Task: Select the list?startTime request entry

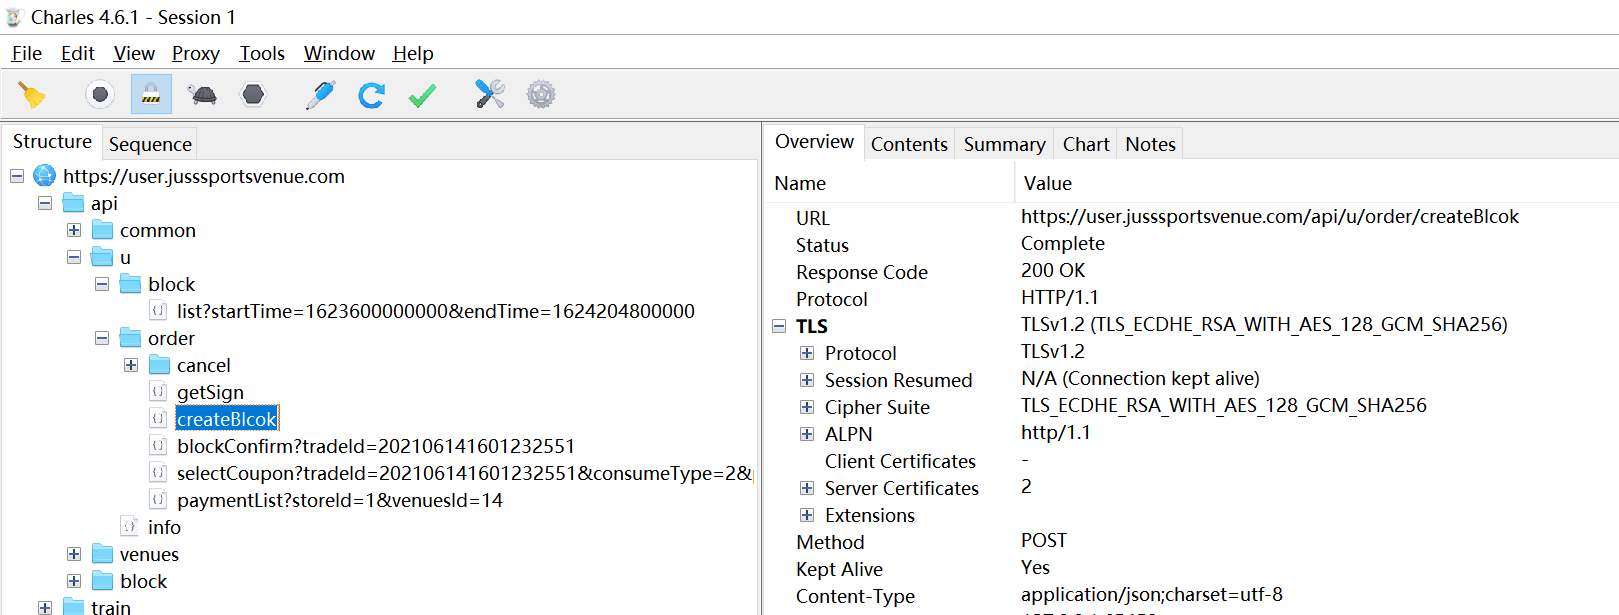Action: [x=436, y=311]
